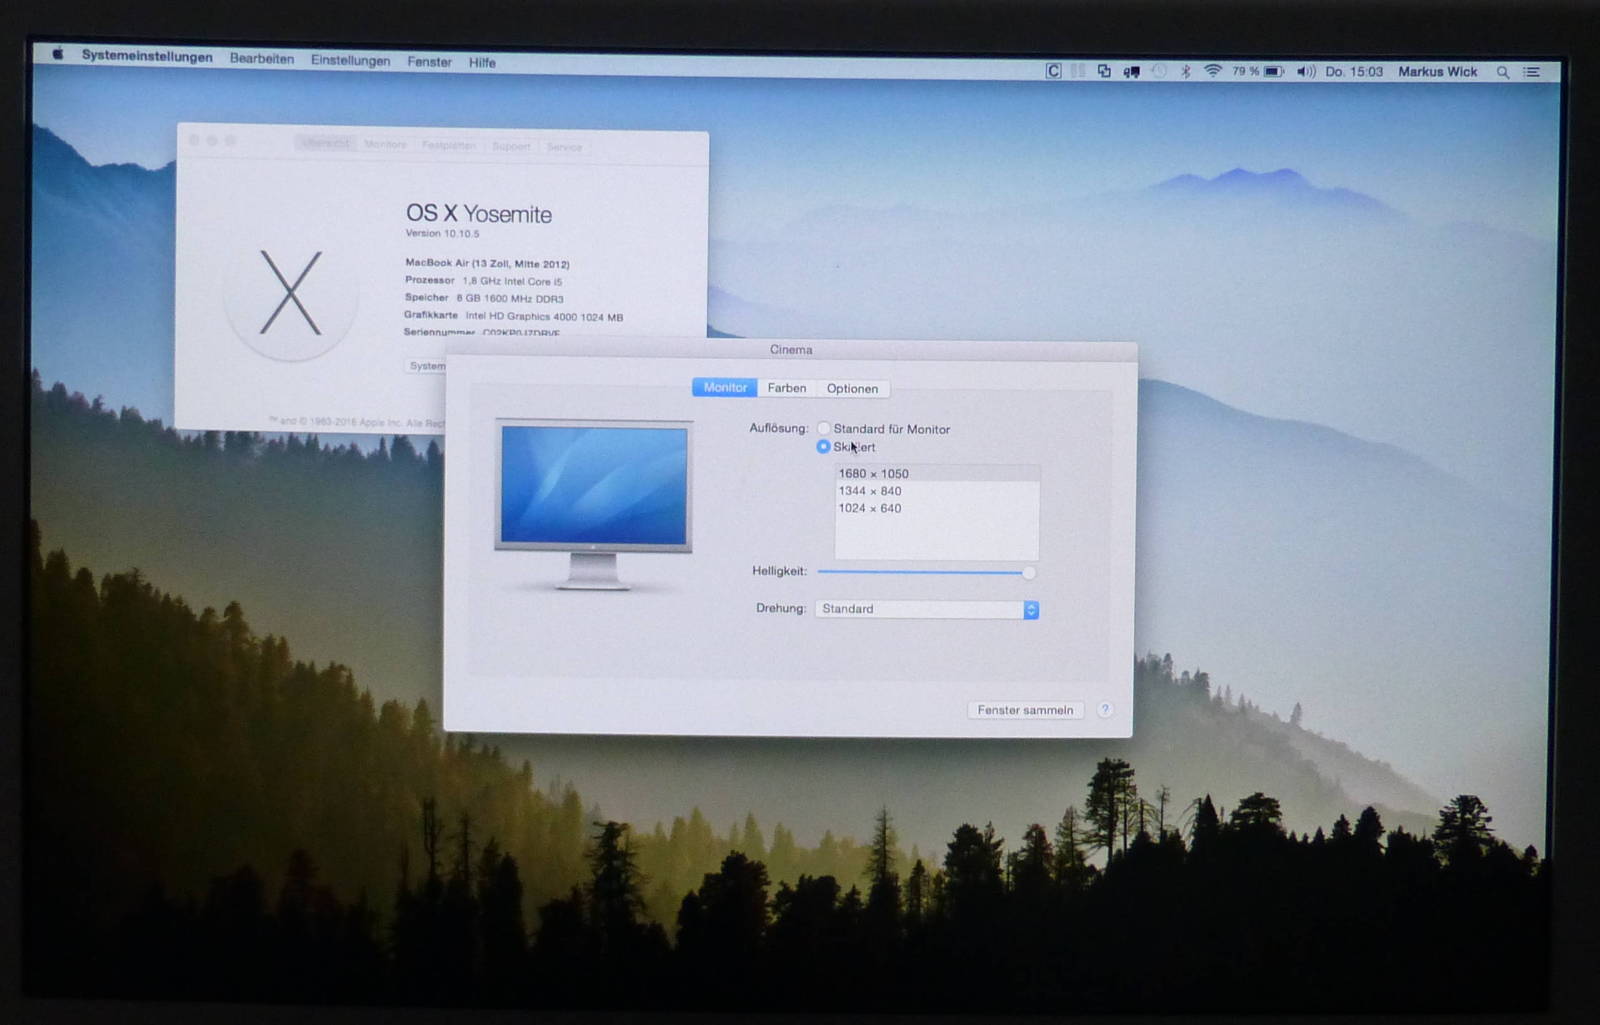Choose the 1344 × 840 resolution
This screenshot has width=1600, height=1025.
click(870, 491)
